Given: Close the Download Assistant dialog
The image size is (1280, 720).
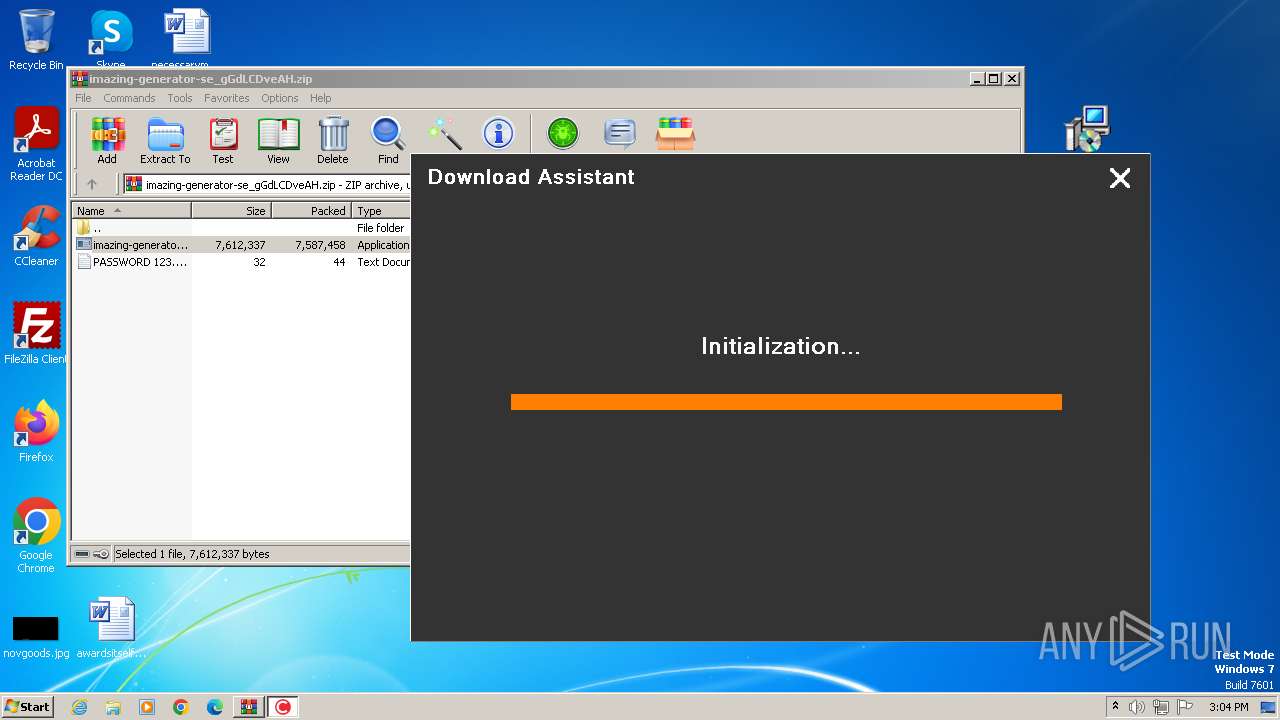Looking at the screenshot, I should click(1120, 178).
